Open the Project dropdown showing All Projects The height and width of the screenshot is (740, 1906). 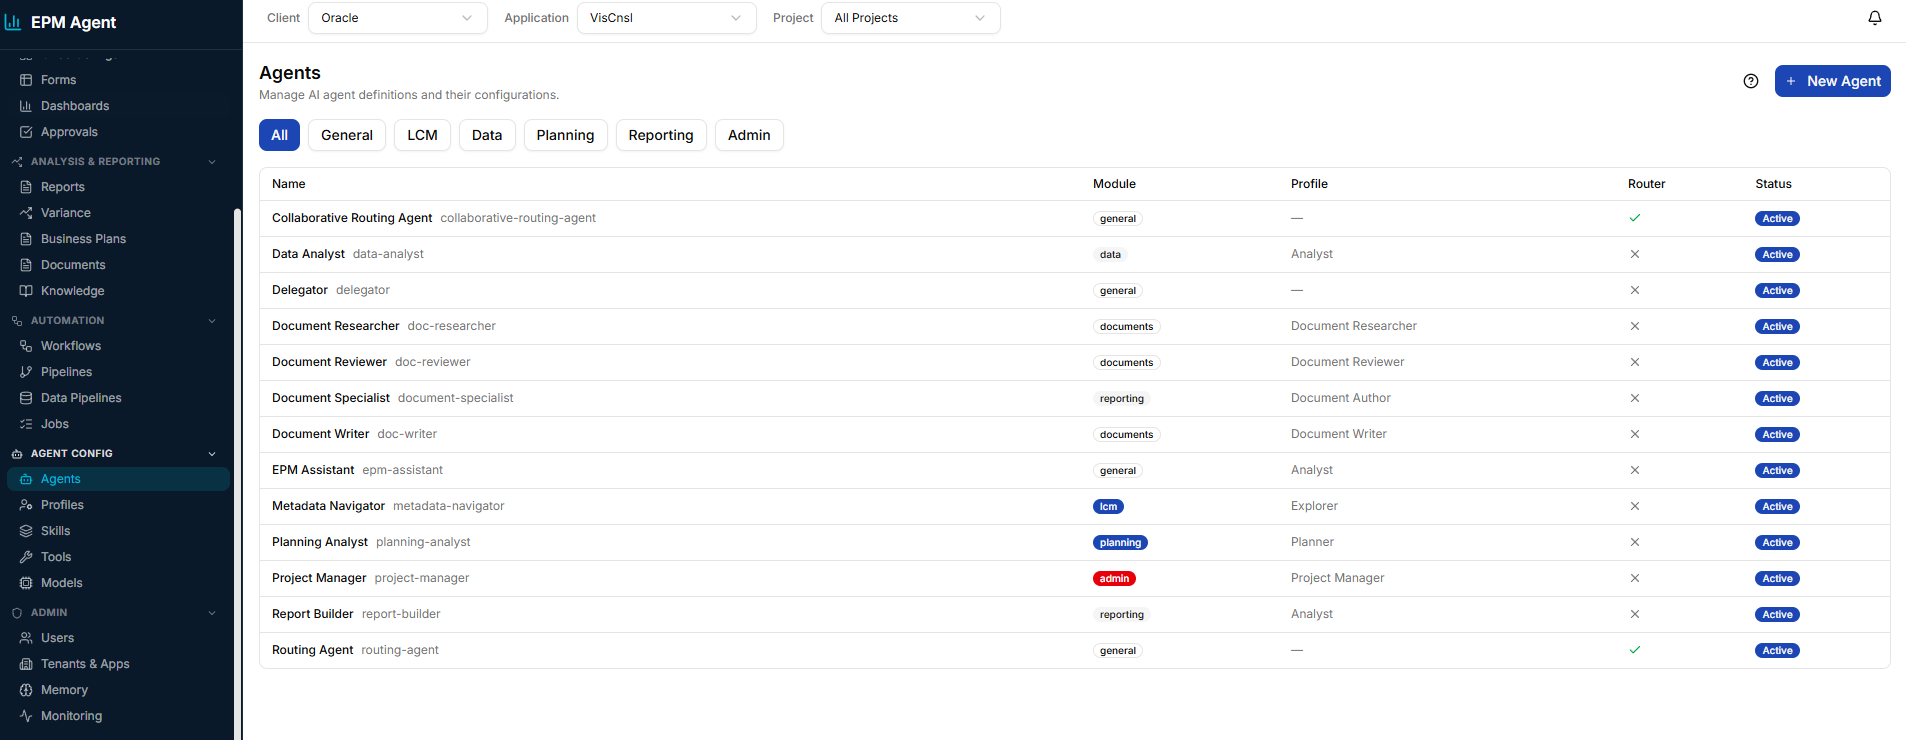910,18
